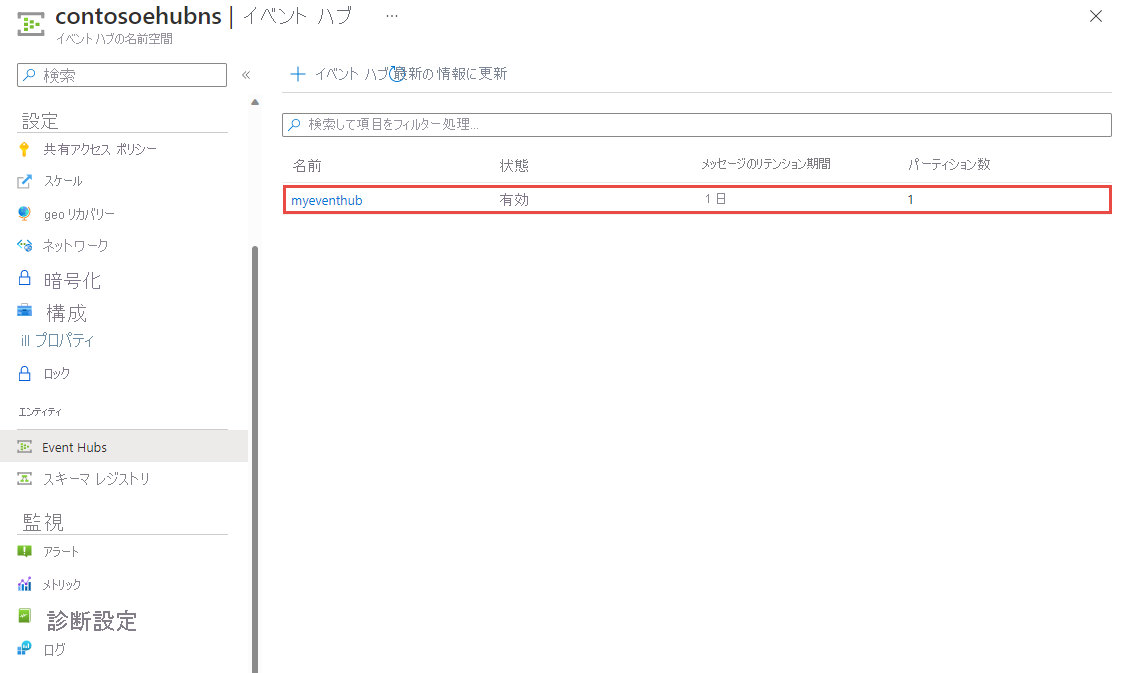
Task: Open 共有アクセス ポリシー settings
Action: point(100,149)
